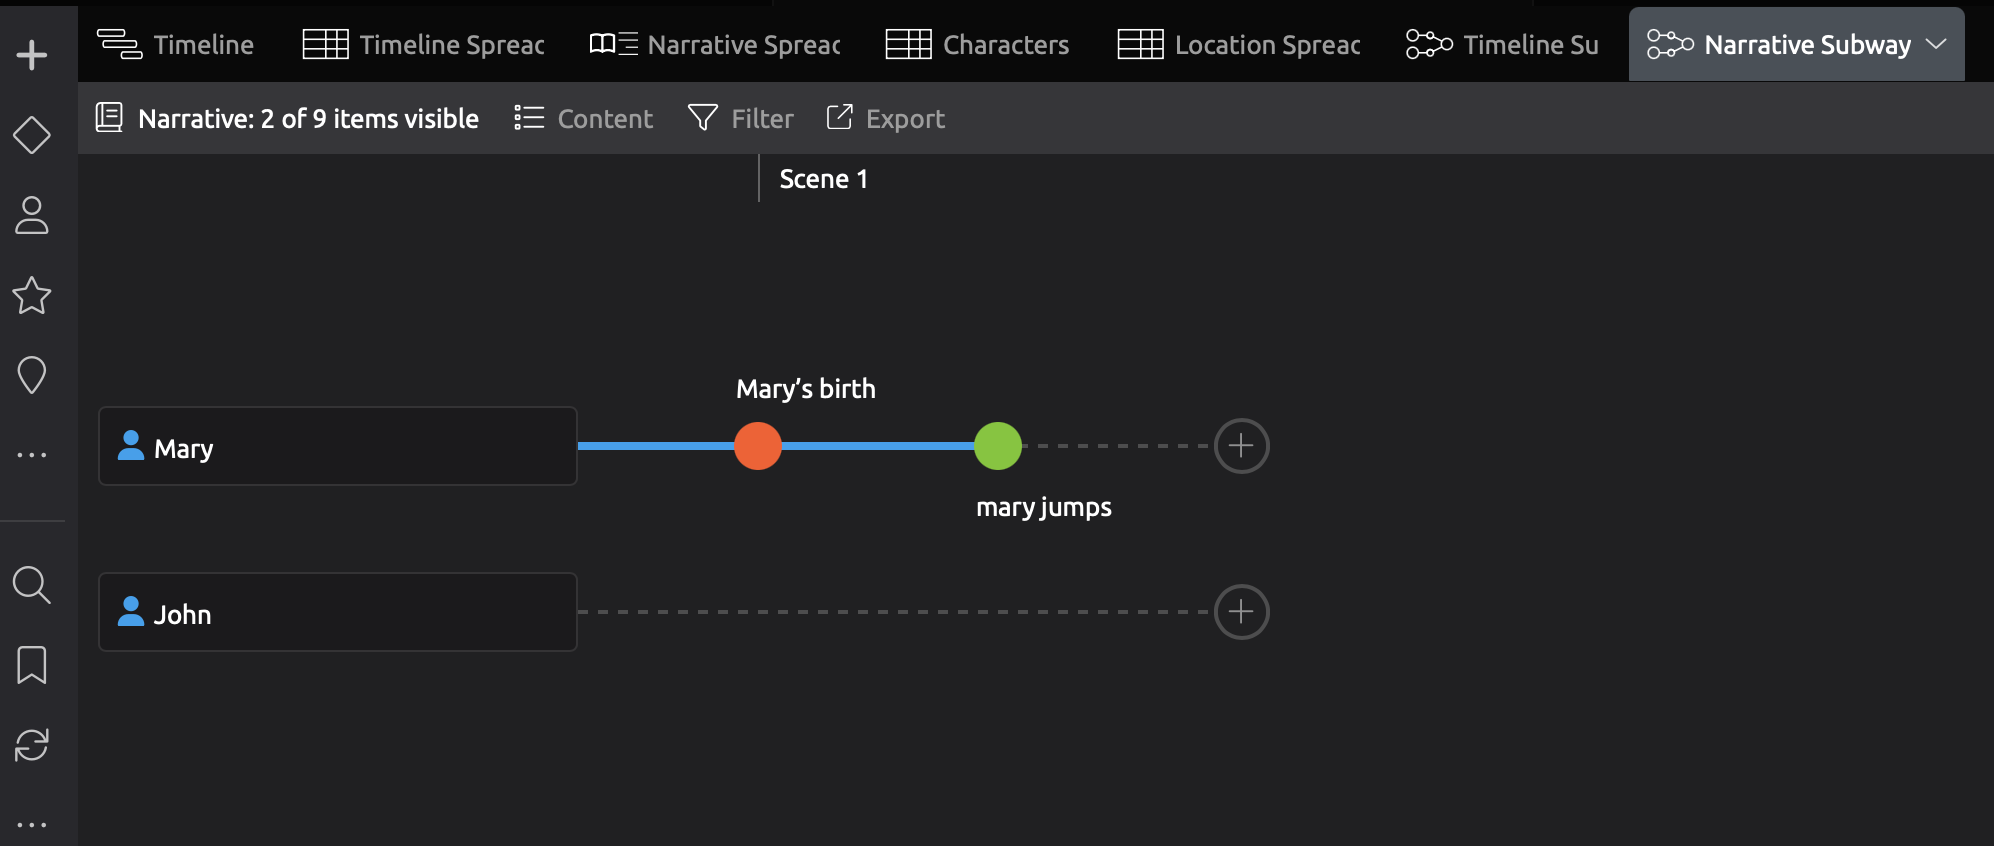
Task: Click the sync refresh icon in sidebar
Action: 32,745
